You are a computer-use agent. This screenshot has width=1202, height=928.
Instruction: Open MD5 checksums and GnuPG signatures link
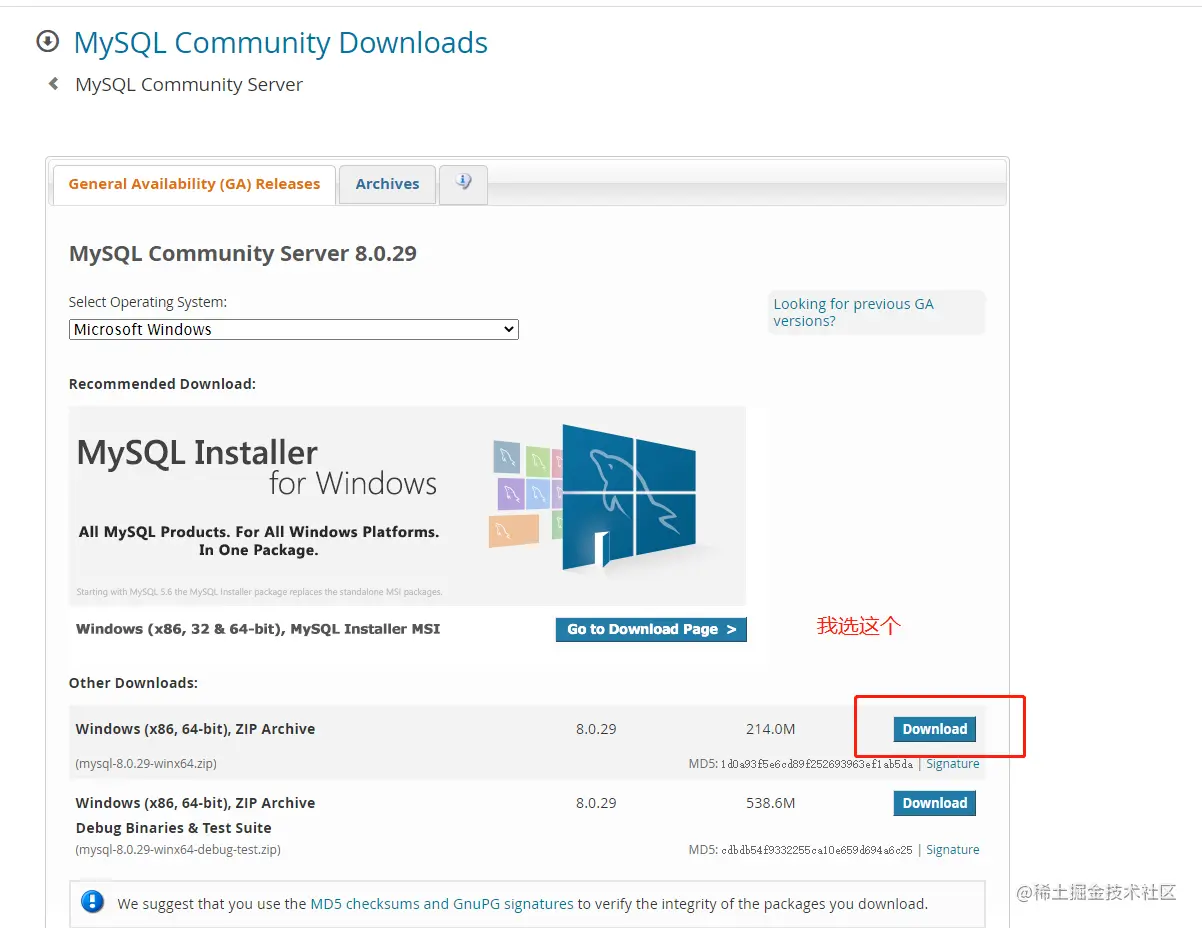click(x=442, y=903)
